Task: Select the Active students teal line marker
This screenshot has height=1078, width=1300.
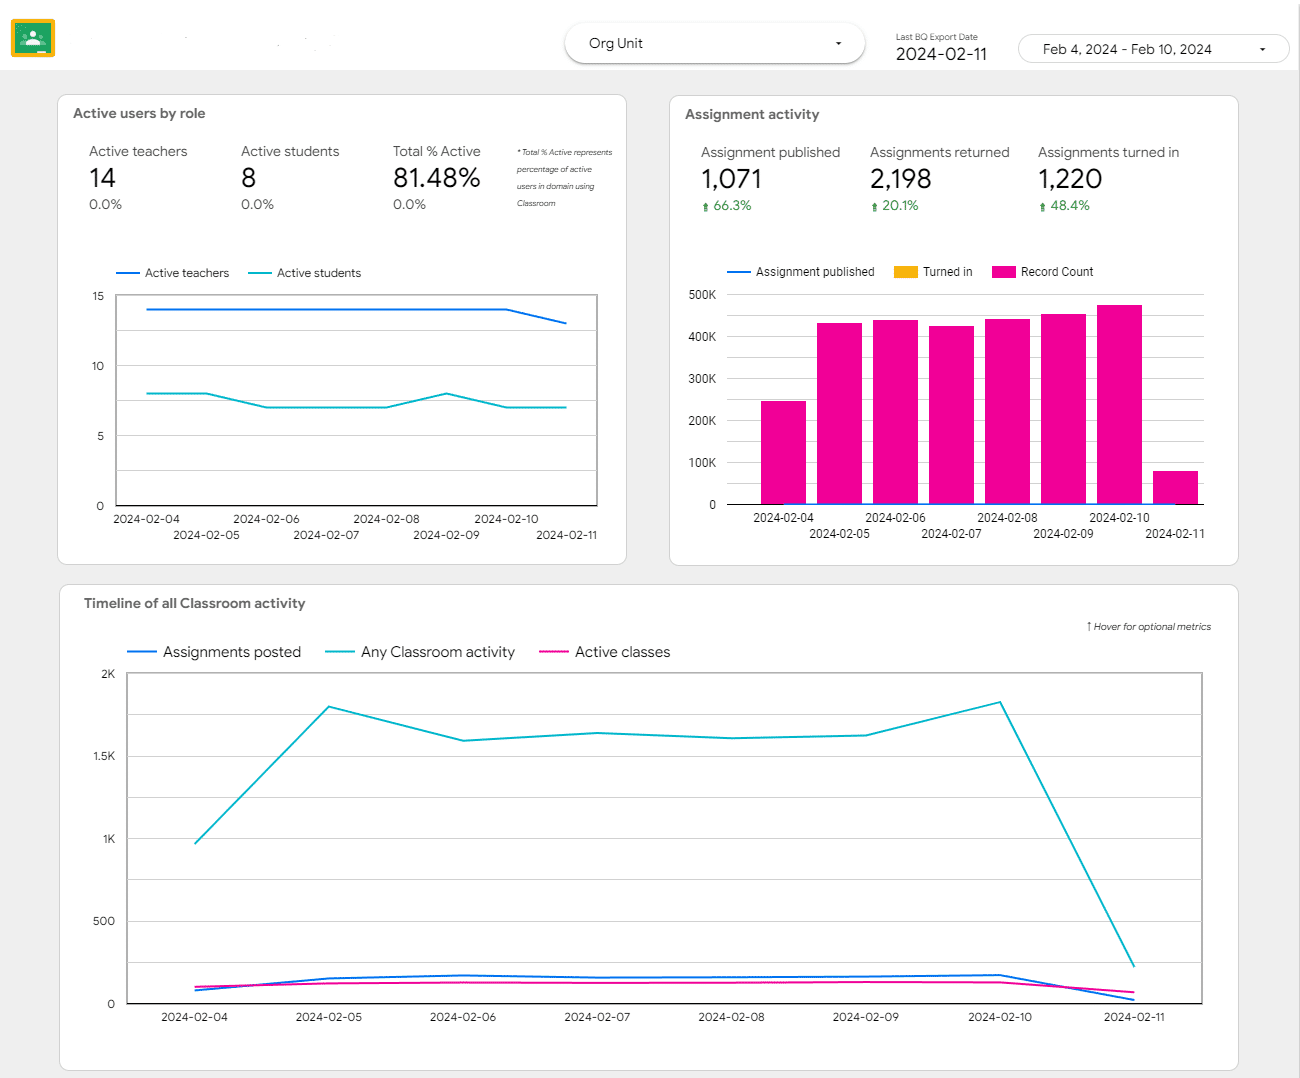Action: tap(260, 272)
